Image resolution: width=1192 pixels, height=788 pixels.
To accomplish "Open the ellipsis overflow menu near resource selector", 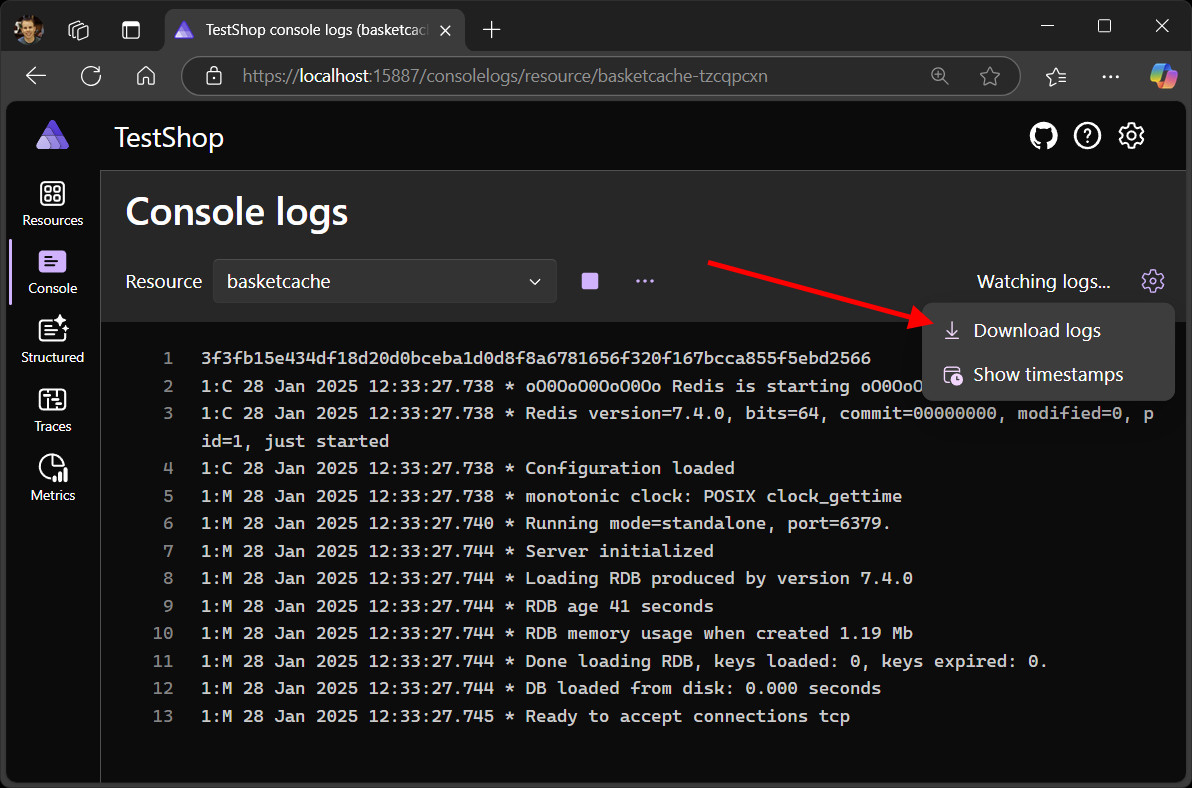I will point(644,281).
